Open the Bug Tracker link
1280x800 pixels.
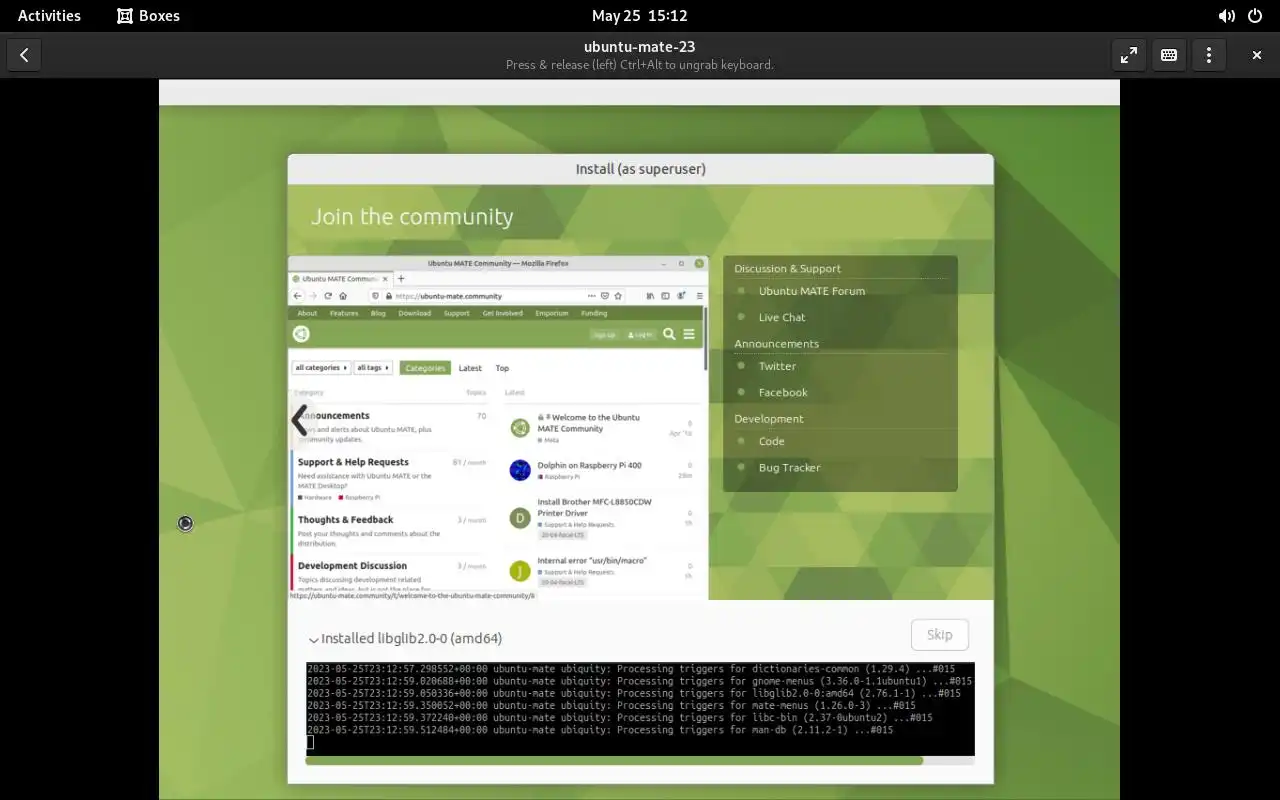pyautogui.click(x=789, y=468)
